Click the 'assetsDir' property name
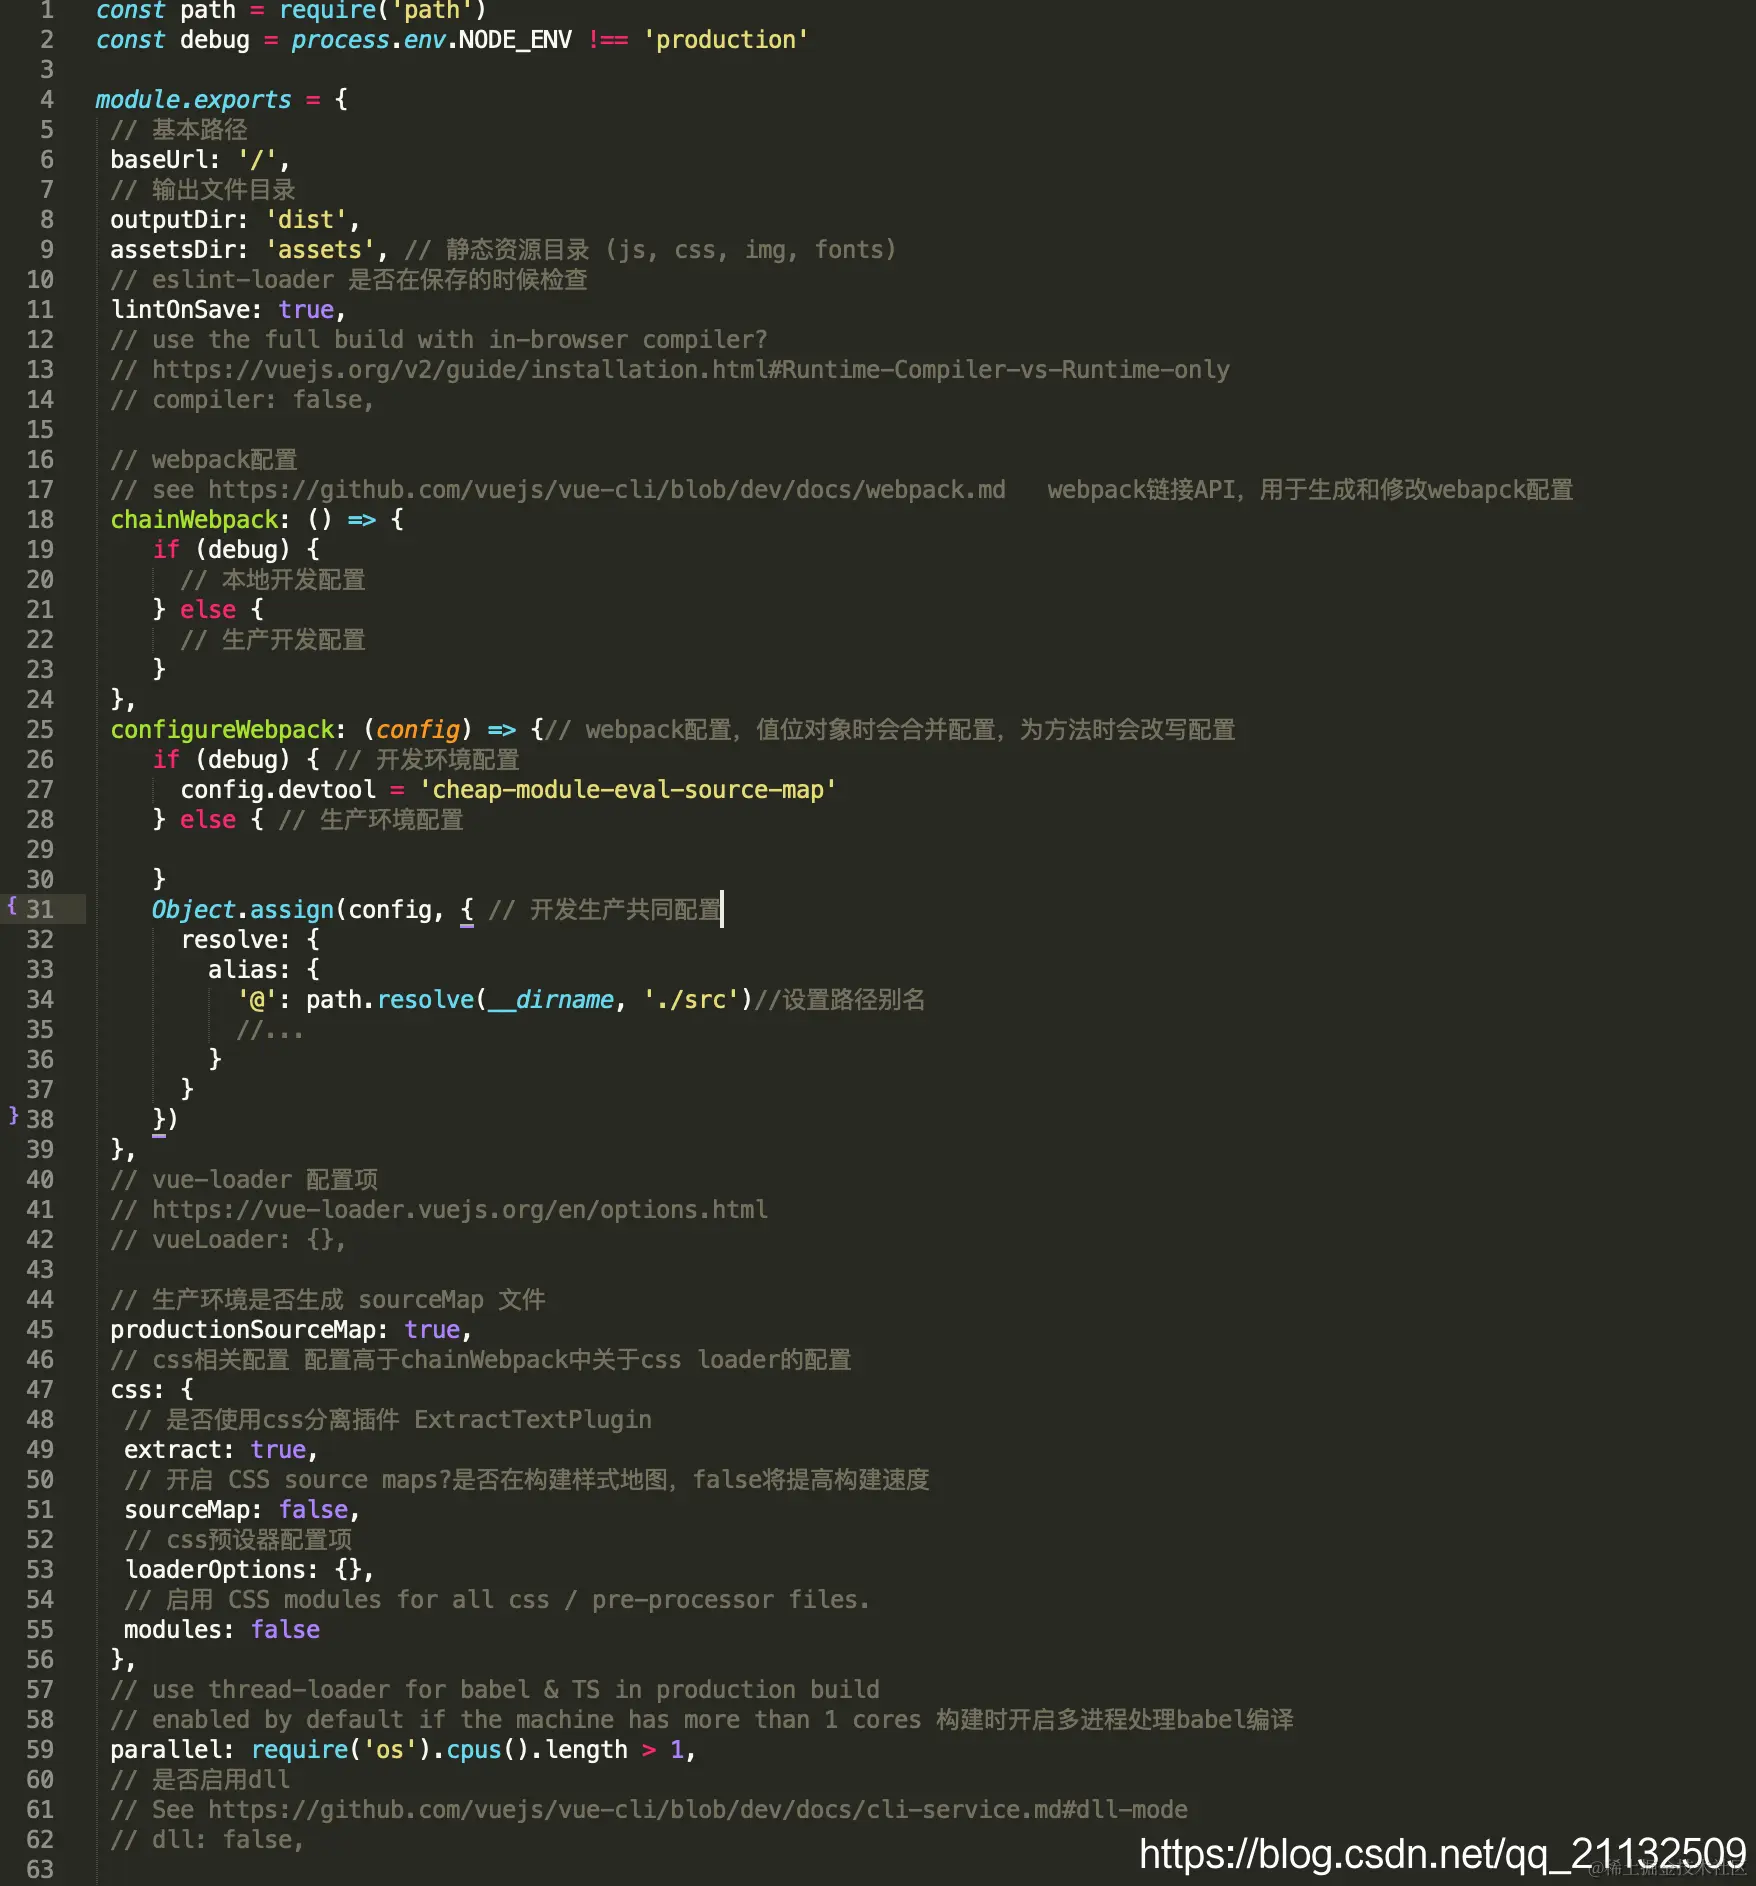Viewport: 1756px width, 1886px height. point(172,249)
